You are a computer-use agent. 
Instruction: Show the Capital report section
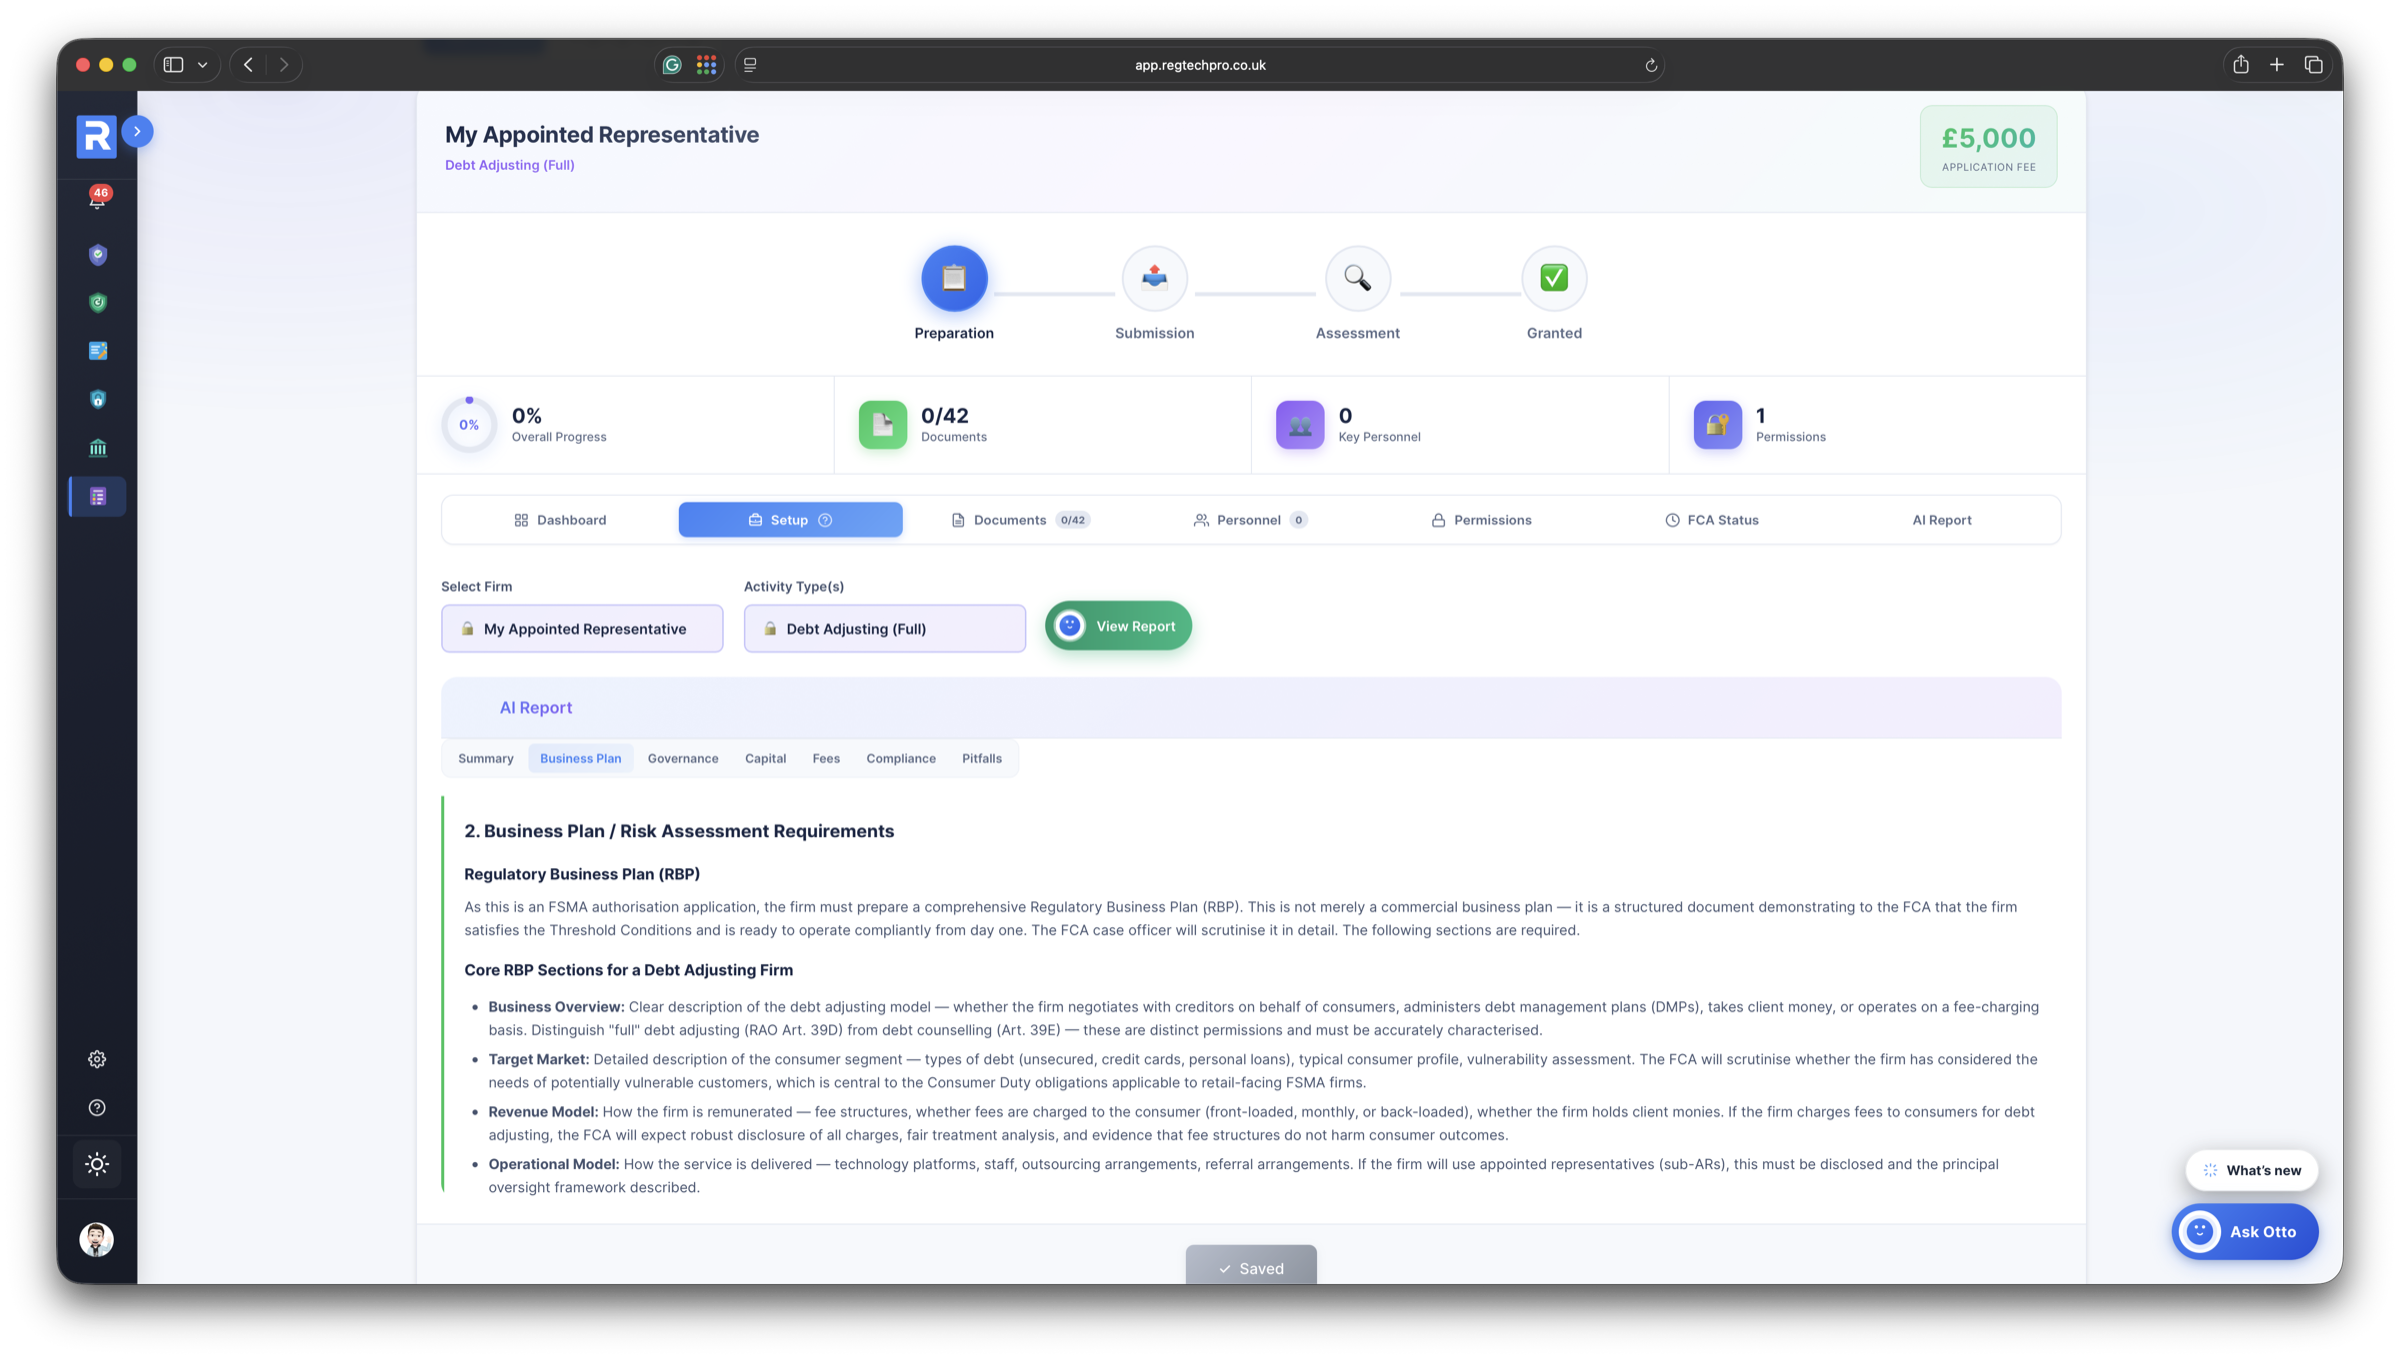[765, 759]
